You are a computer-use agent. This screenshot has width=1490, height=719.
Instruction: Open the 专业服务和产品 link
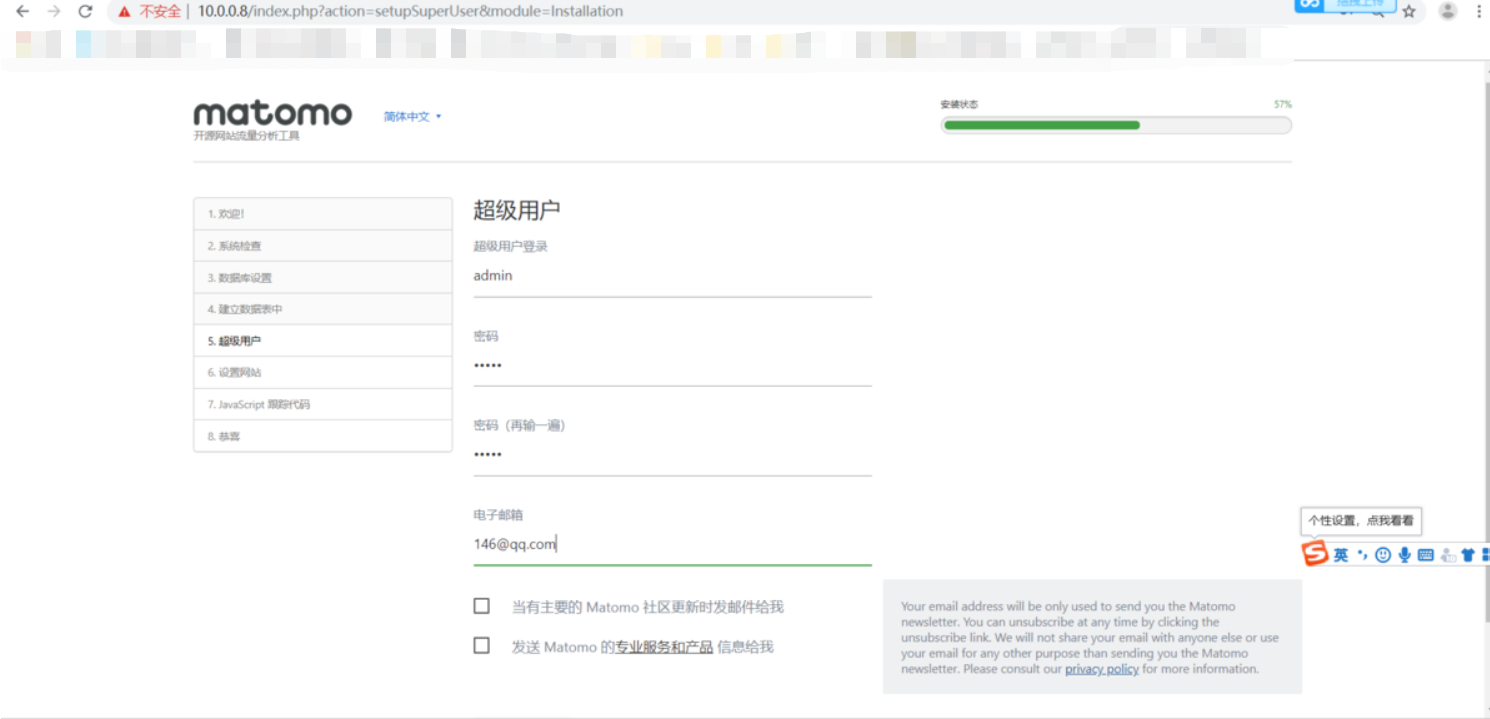tap(664, 647)
